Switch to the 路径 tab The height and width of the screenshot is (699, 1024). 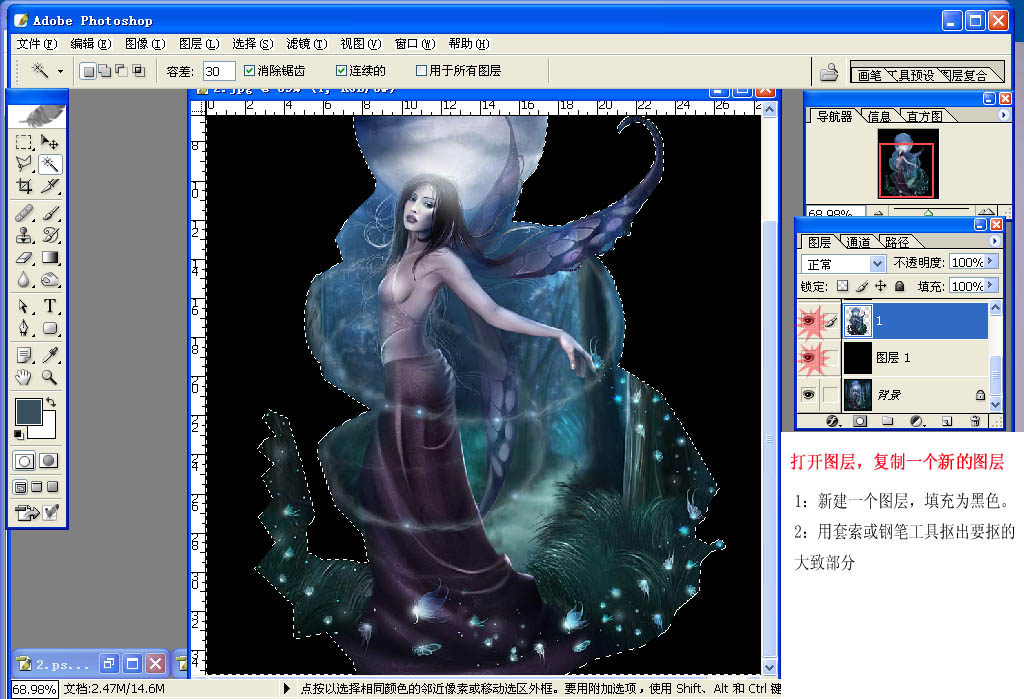tap(897, 242)
